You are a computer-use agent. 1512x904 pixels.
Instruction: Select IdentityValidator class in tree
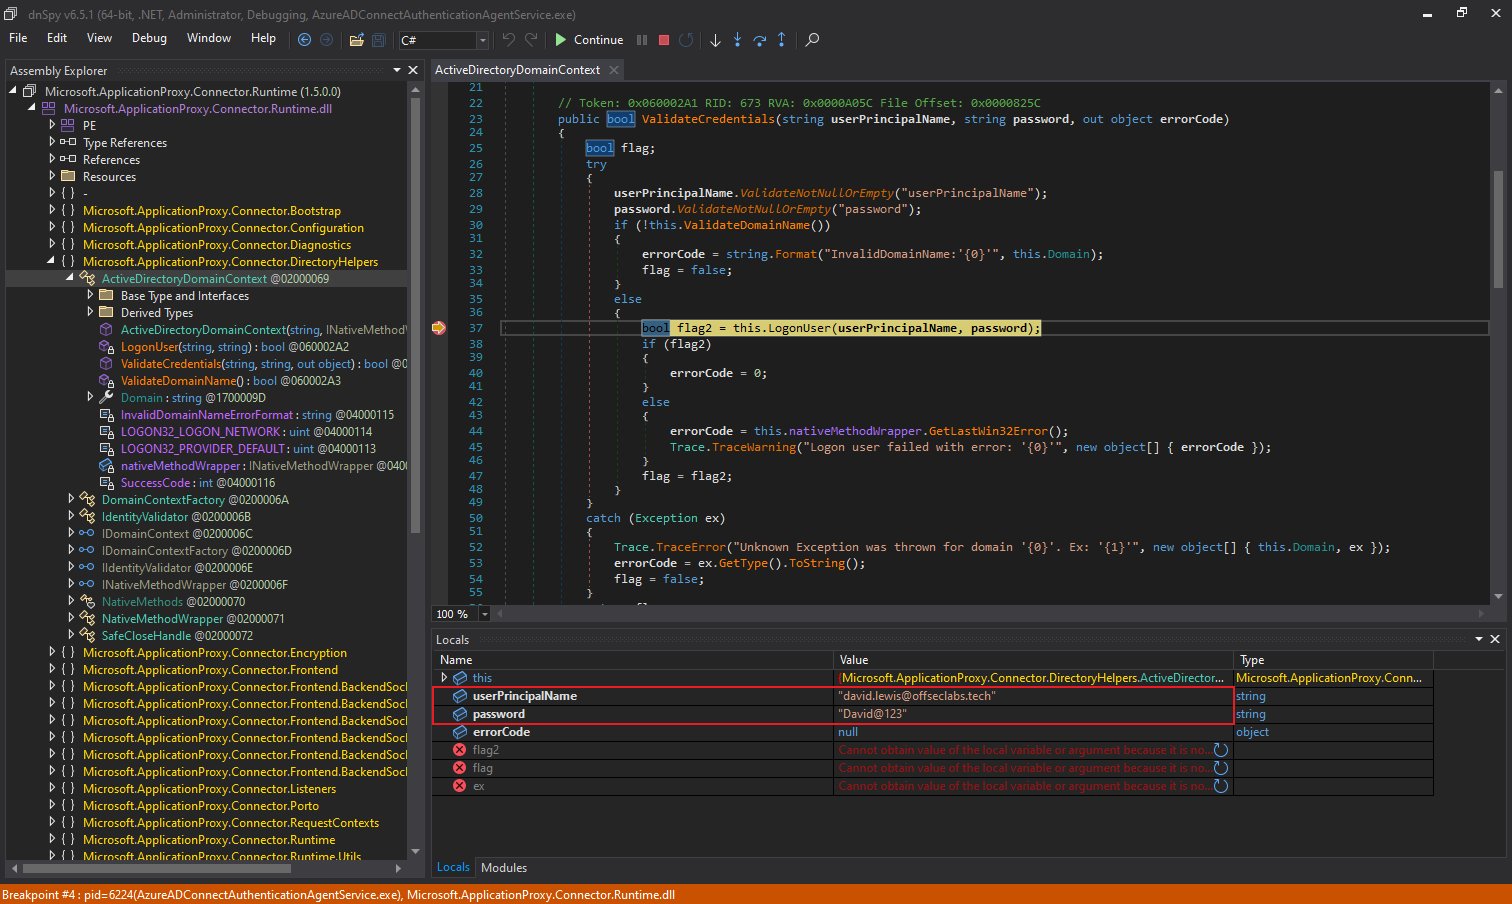(x=176, y=517)
